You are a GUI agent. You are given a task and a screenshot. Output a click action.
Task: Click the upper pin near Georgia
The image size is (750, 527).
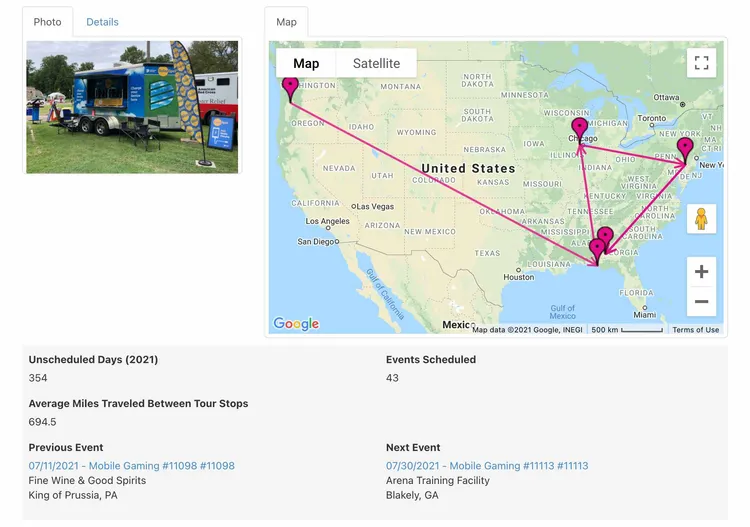pyautogui.click(x=607, y=236)
